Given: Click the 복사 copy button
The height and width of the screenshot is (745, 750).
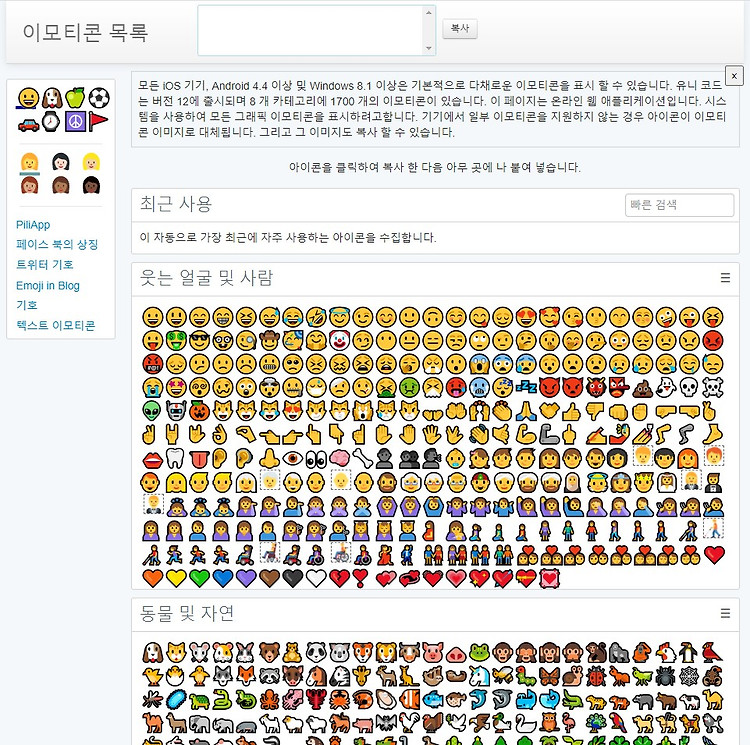Looking at the screenshot, I should (460, 29).
